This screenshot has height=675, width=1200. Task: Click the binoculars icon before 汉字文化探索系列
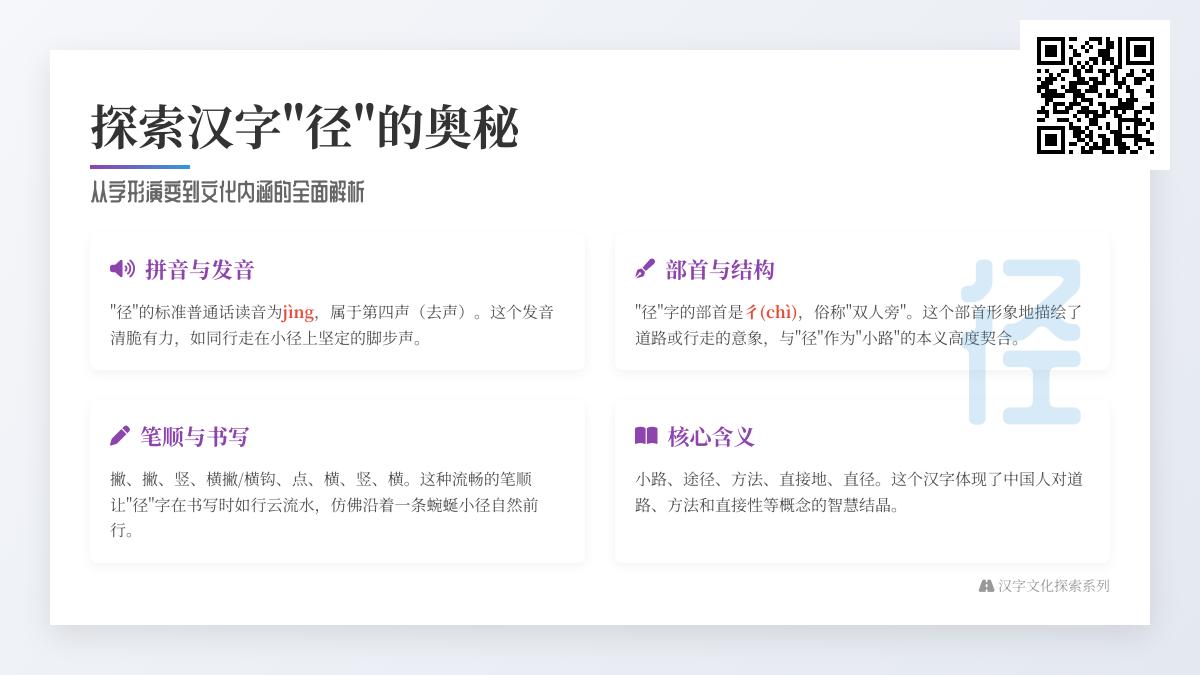pyautogui.click(x=986, y=586)
